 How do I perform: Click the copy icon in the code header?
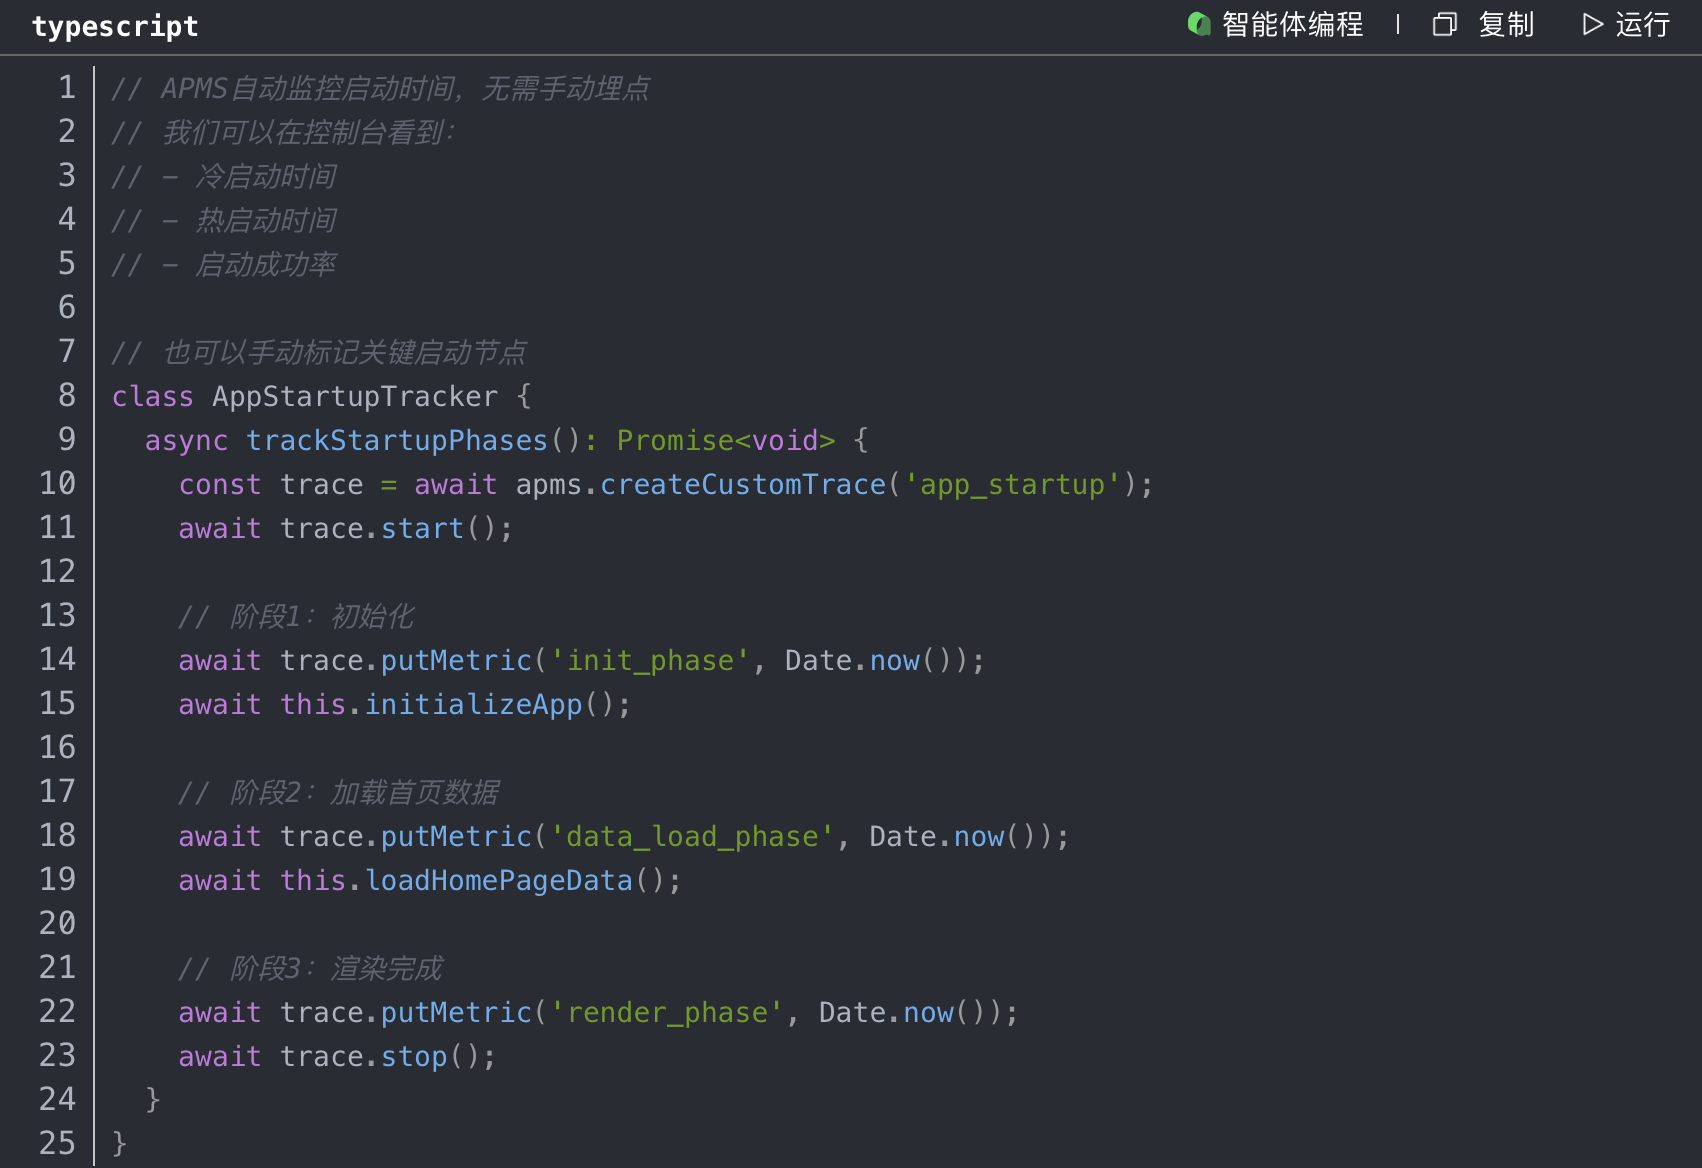[x=1444, y=24]
